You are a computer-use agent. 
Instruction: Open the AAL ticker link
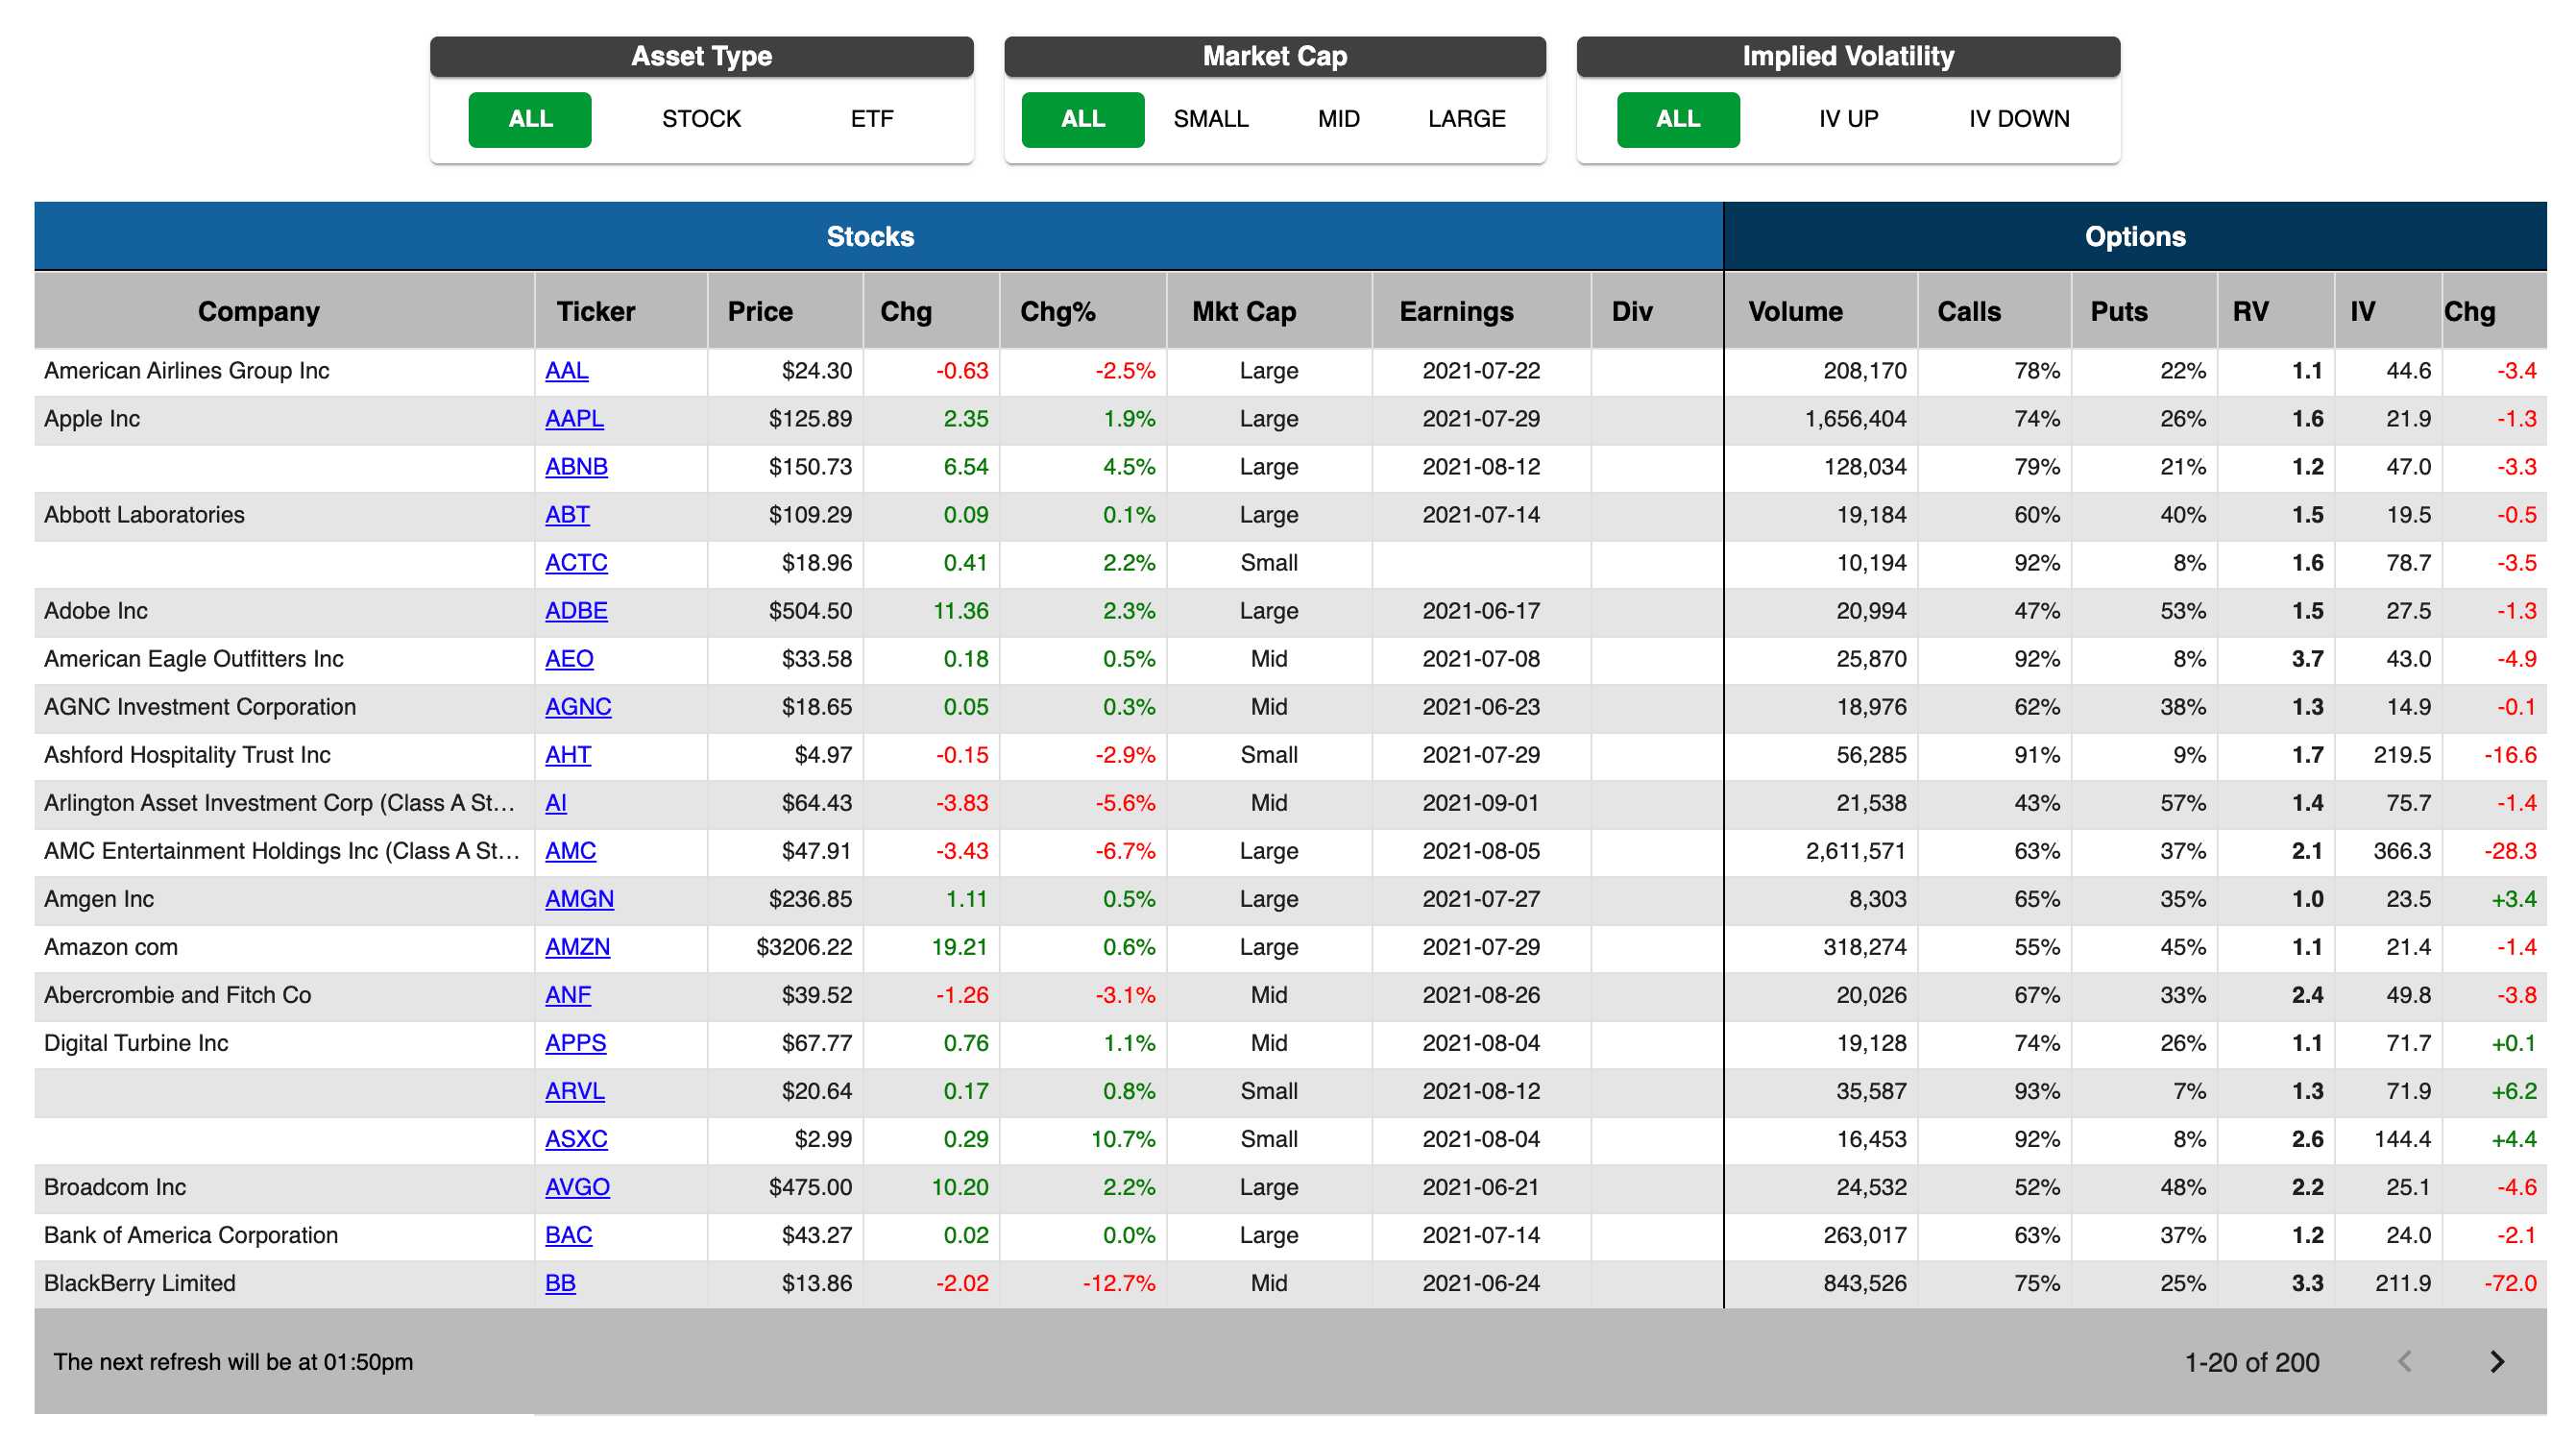coord(567,371)
